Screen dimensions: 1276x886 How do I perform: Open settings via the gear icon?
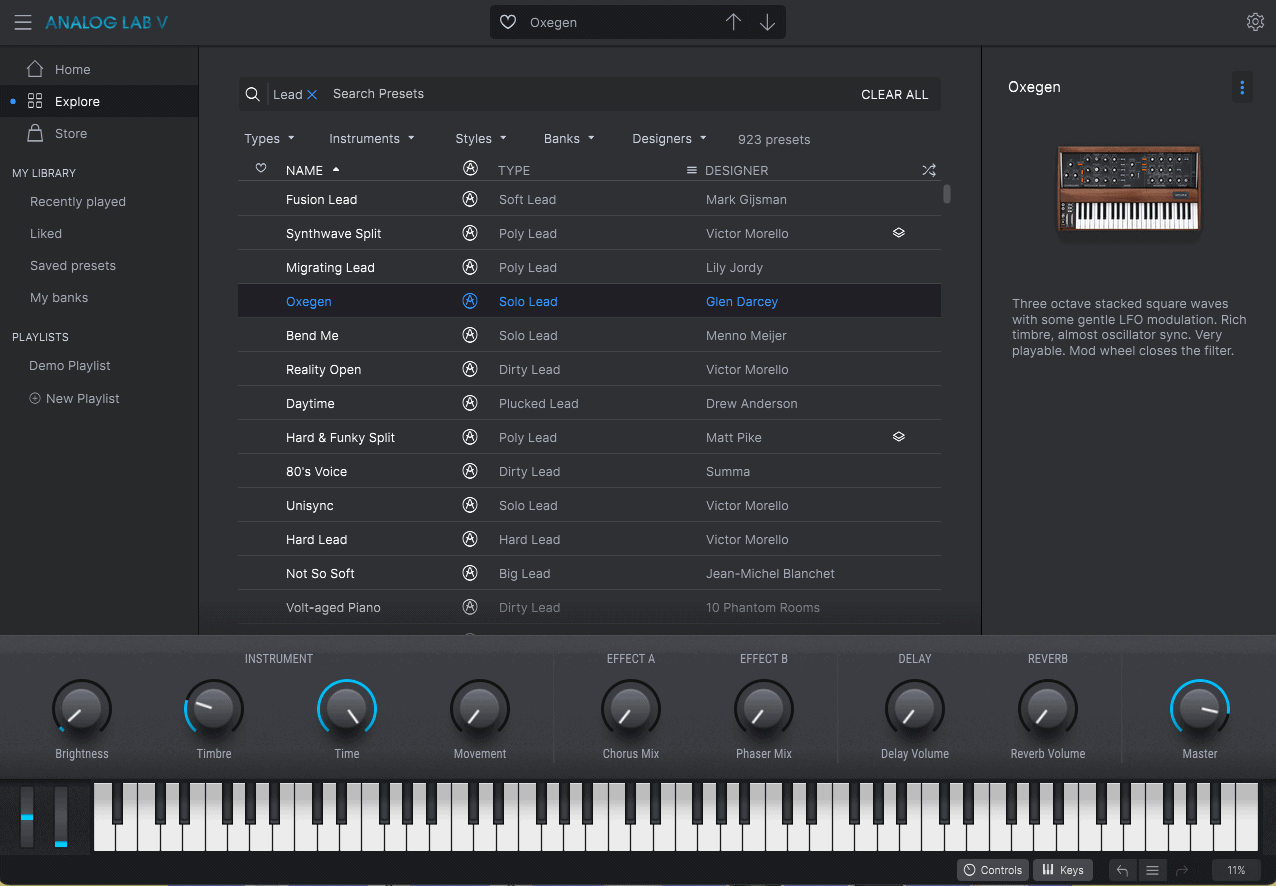1255,22
